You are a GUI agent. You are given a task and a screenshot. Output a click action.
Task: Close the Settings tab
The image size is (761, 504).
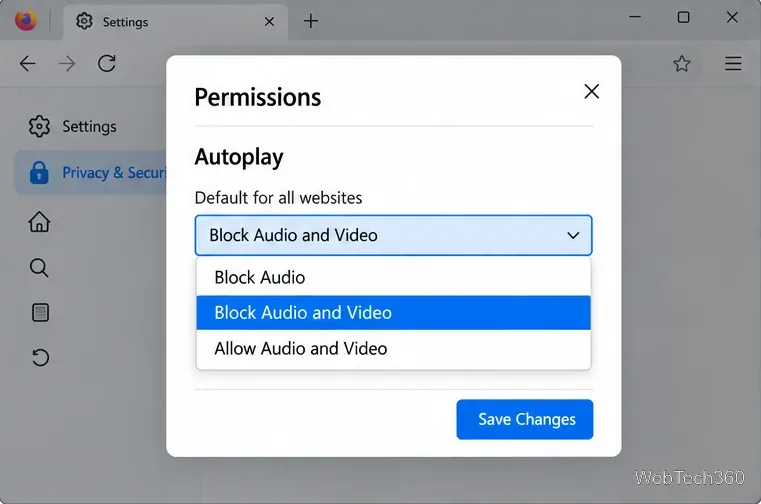click(269, 22)
